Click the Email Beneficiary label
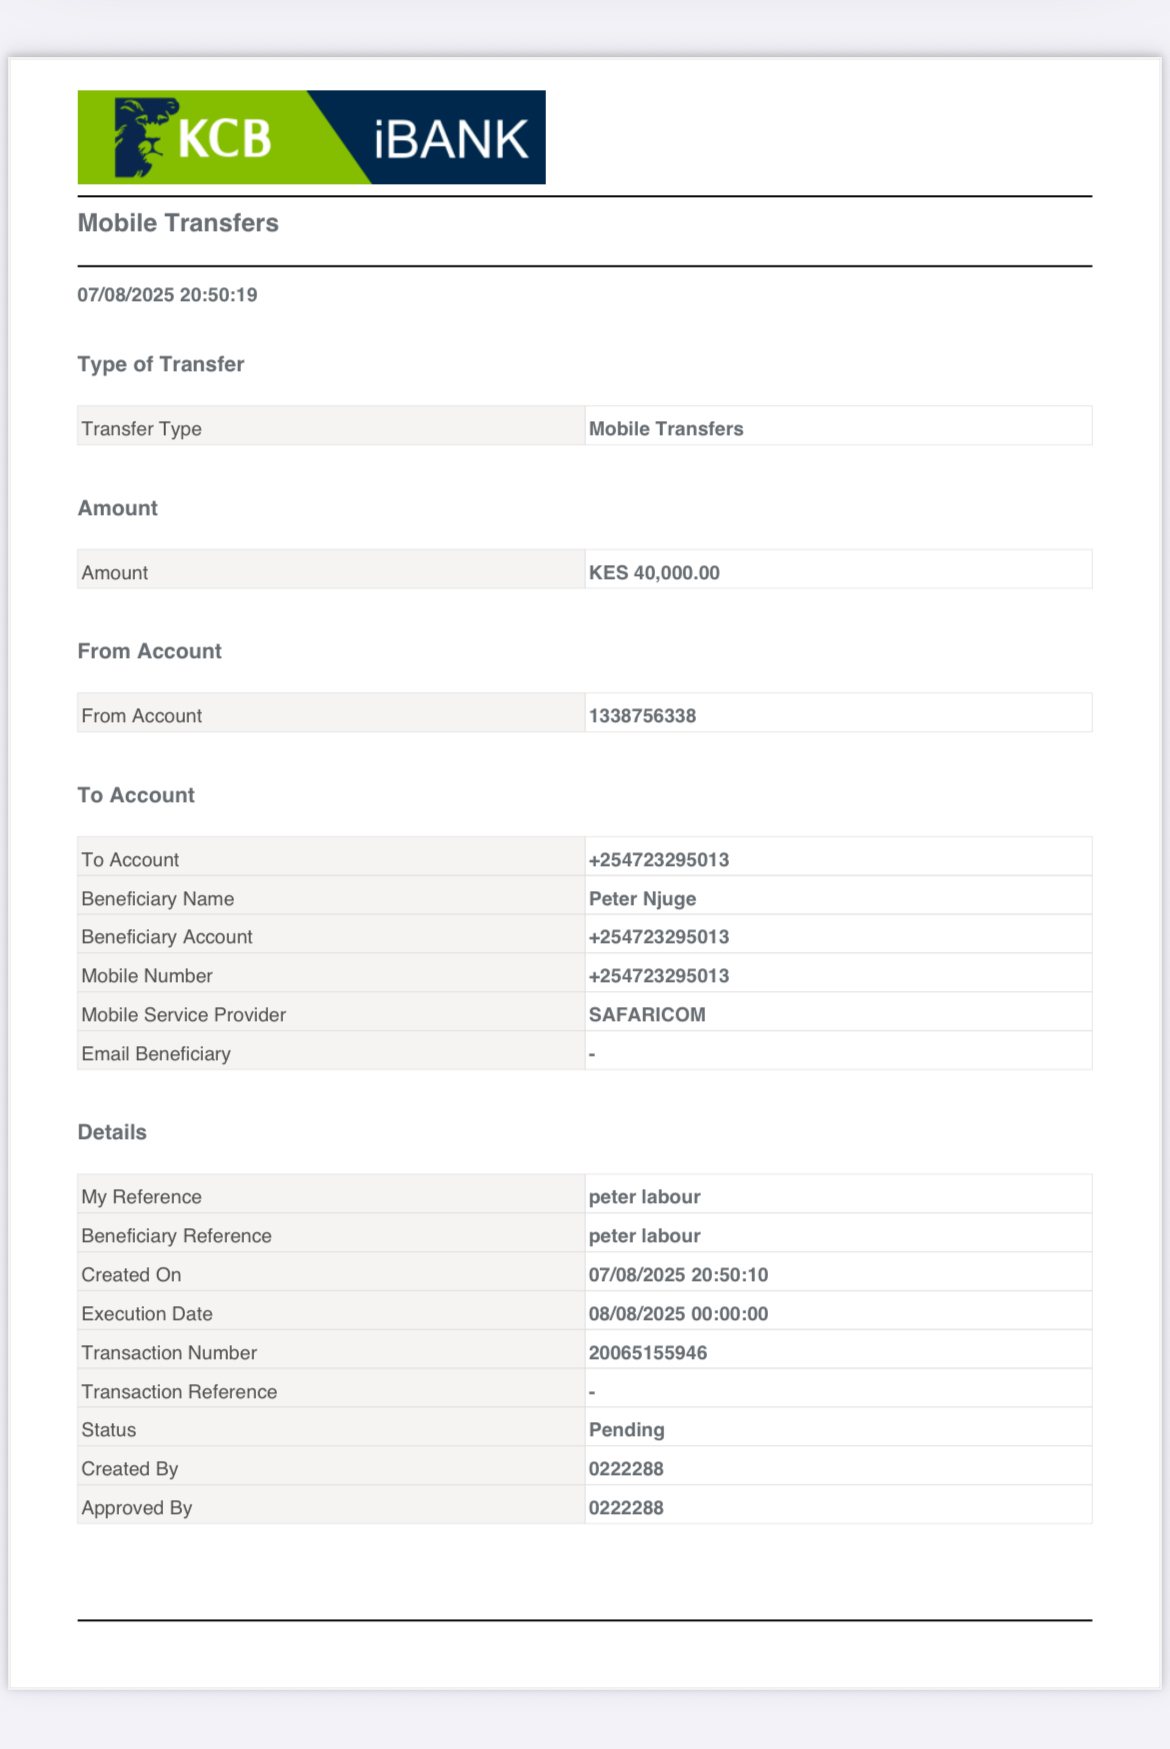This screenshot has width=1170, height=1749. [156, 1054]
